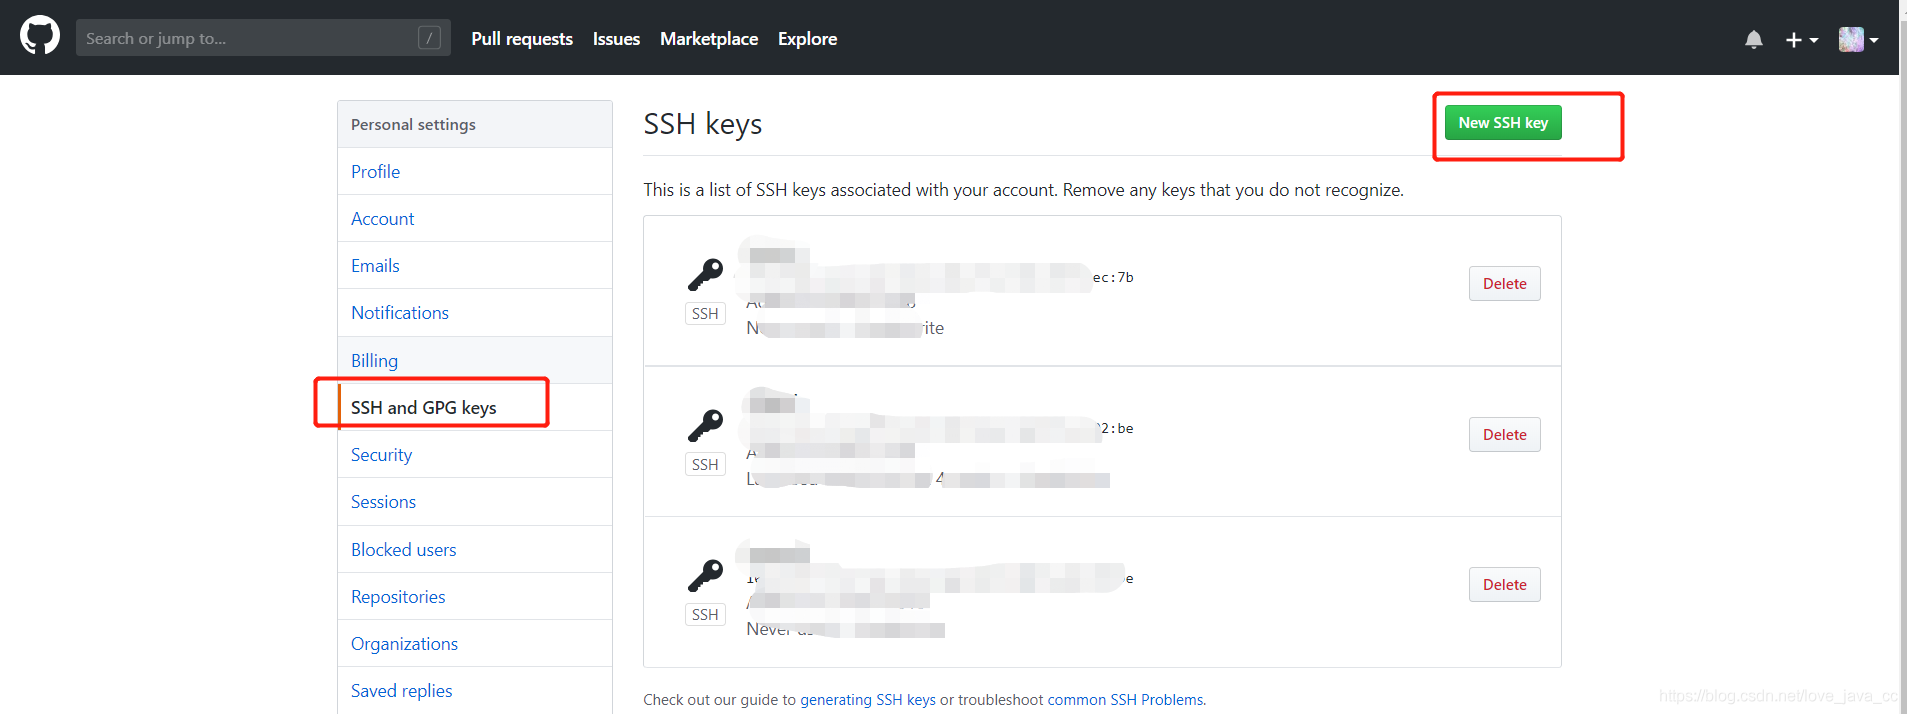This screenshot has width=1907, height=714.
Task: Open the user avatar profile menu
Action: tap(1857, 39)
